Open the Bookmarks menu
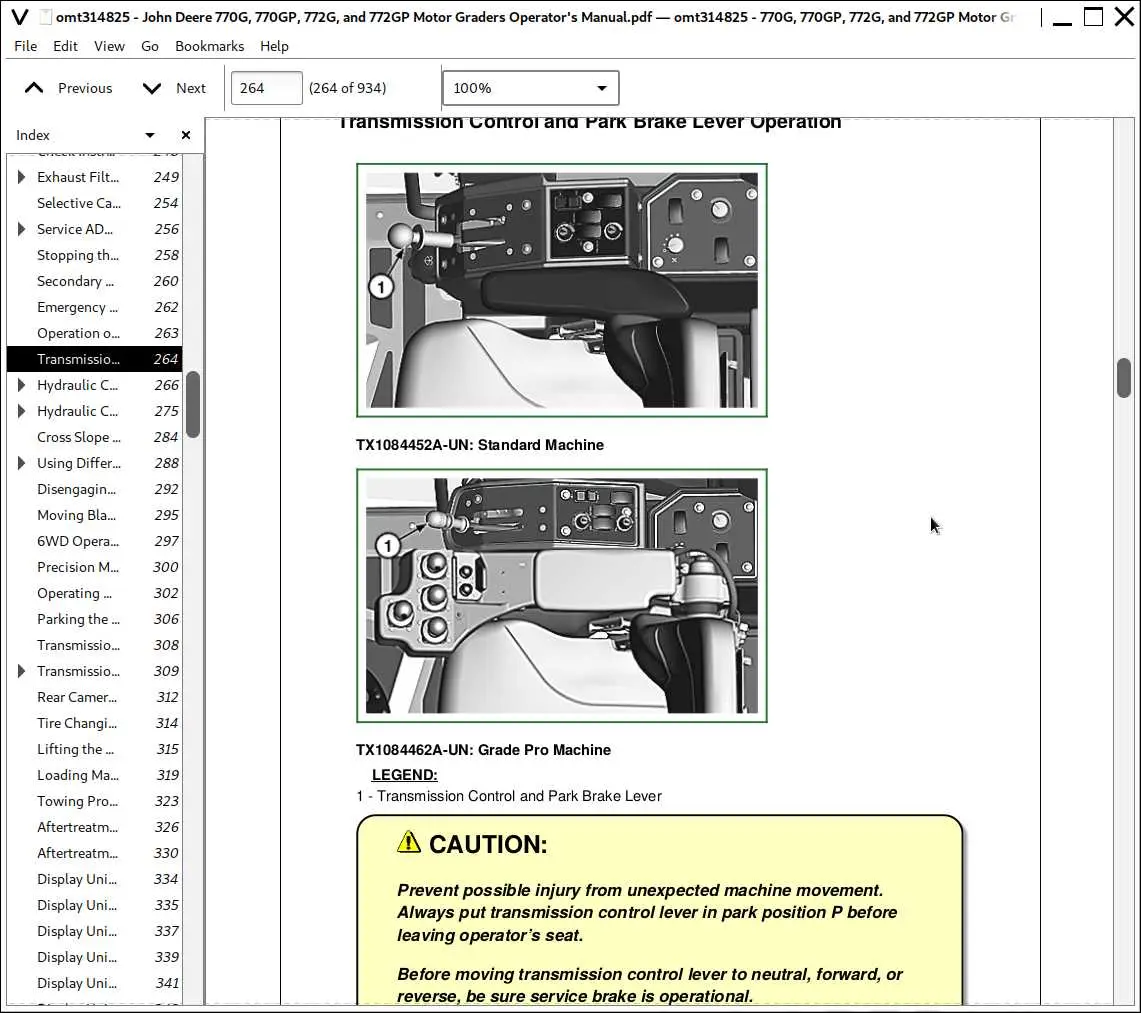This screenshot has width=1141, height=1013. tap(210, 46)
